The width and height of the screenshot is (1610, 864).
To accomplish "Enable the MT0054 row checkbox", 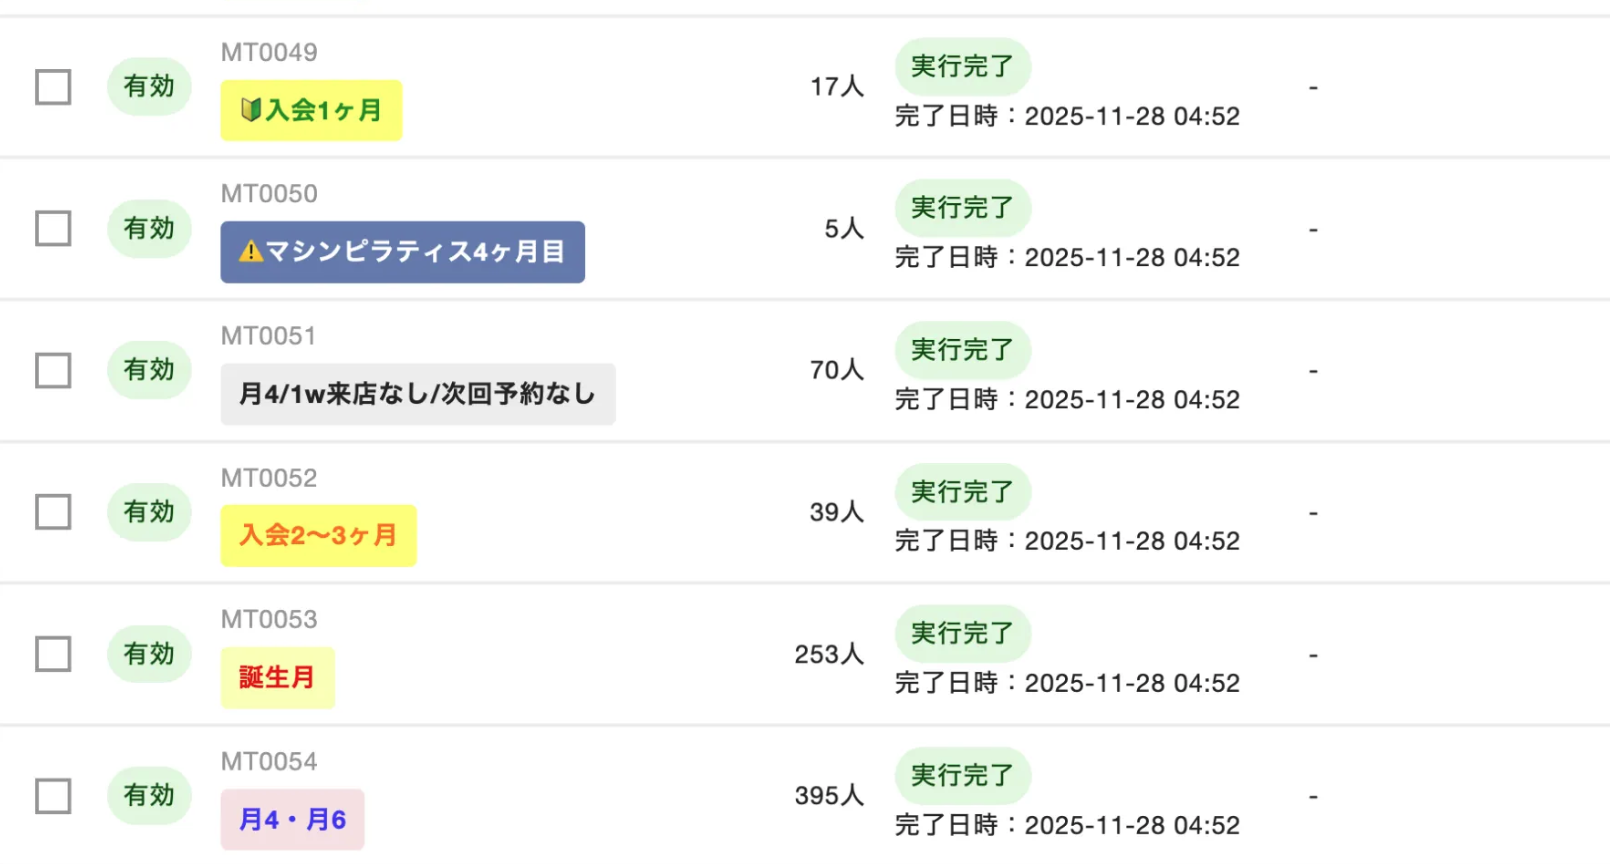I will click(x=53, y=796).
